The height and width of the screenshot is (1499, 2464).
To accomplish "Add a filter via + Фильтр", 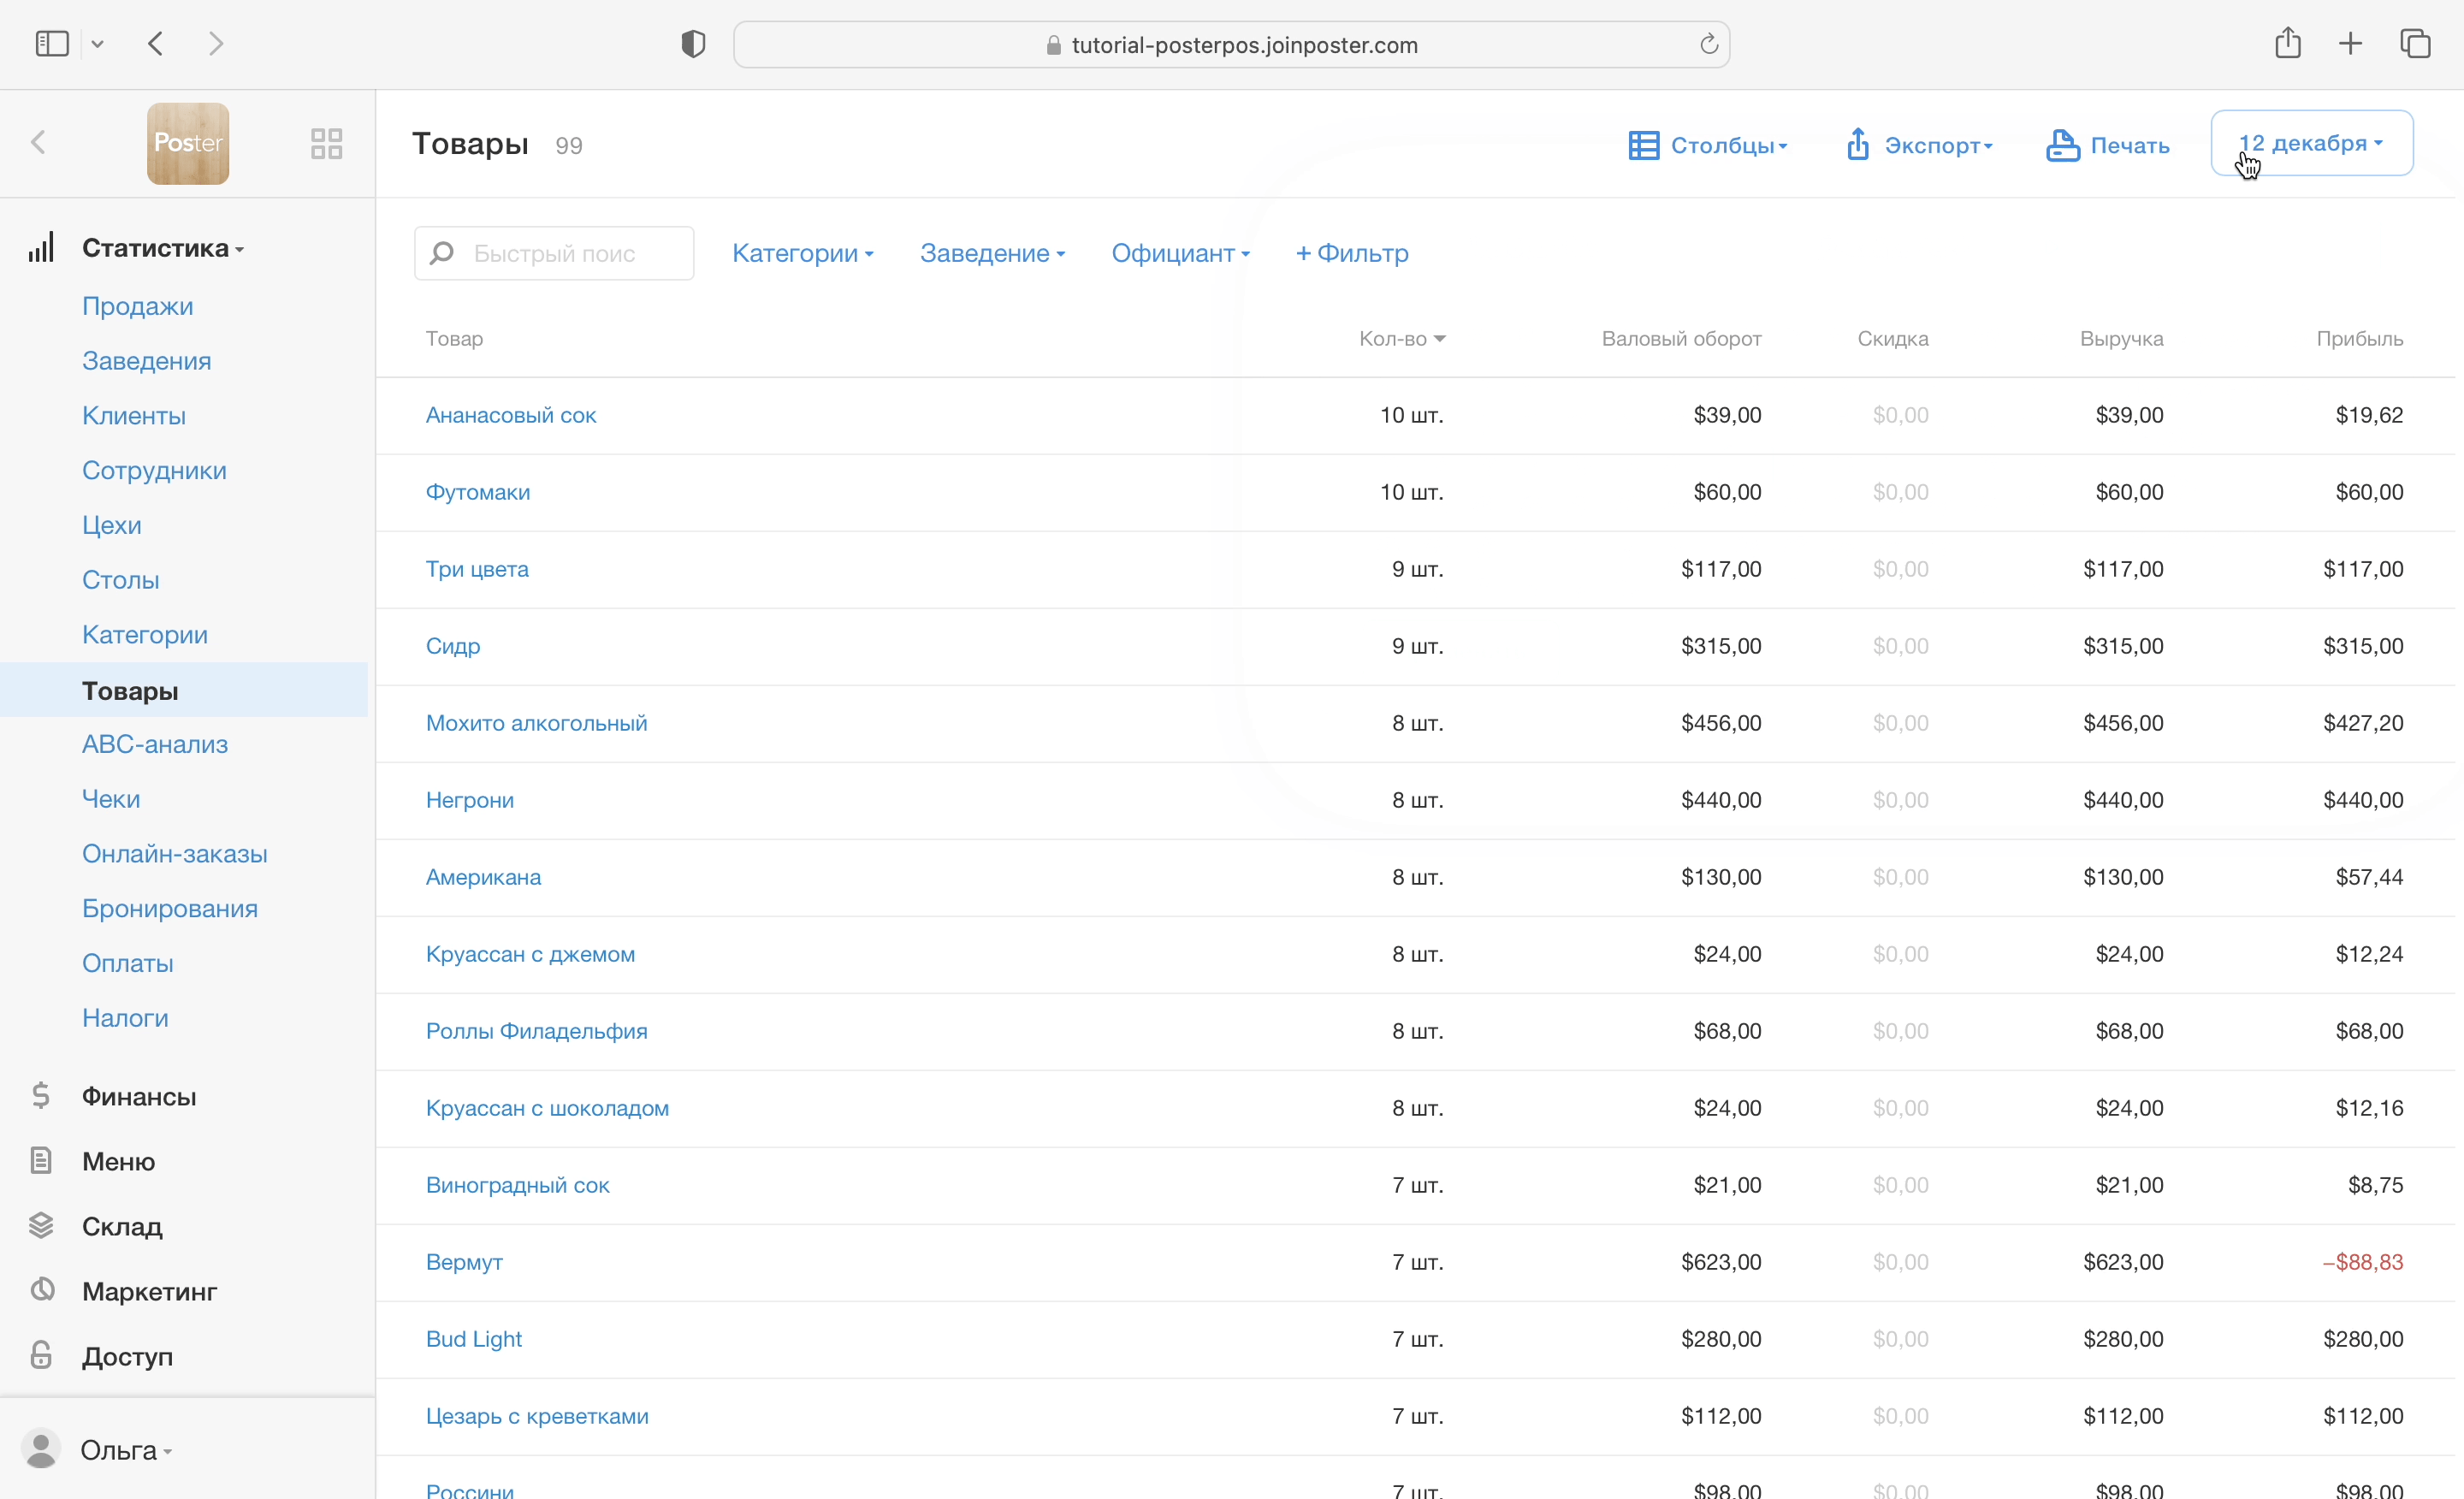I will (x=1352, y=253).
